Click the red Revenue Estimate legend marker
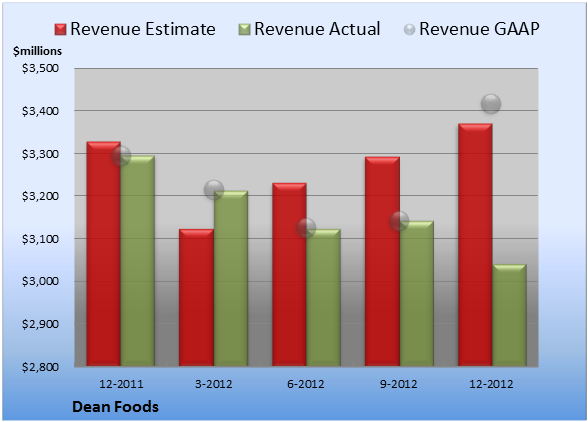The image size is (588, 422). [60, 30]
